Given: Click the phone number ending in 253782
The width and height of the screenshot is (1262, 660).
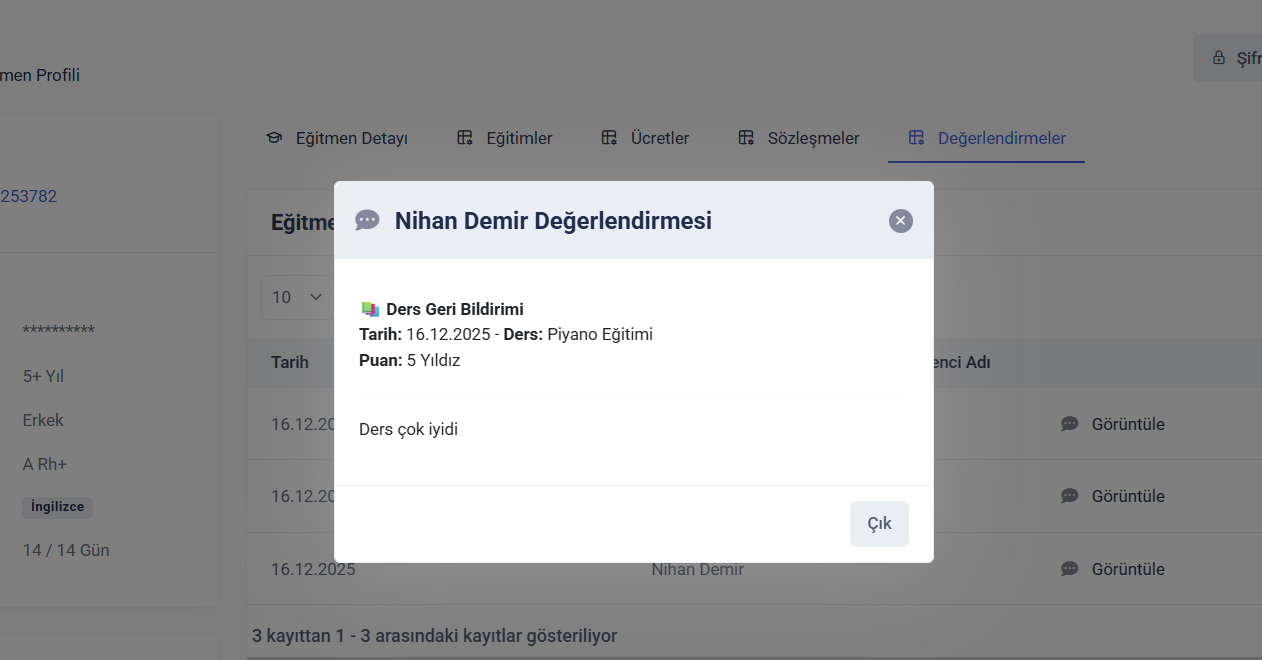Looking at the screenshot, I should click(x=28, y=196).
